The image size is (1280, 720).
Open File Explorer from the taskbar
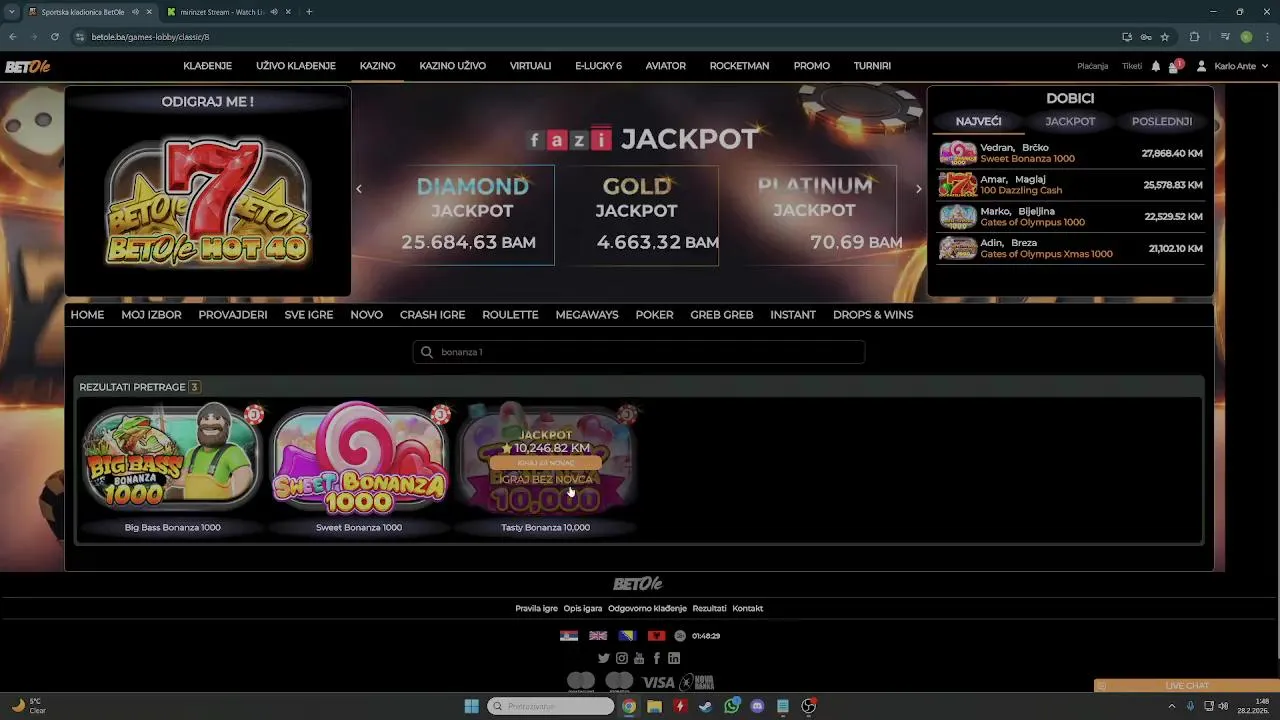654,706
